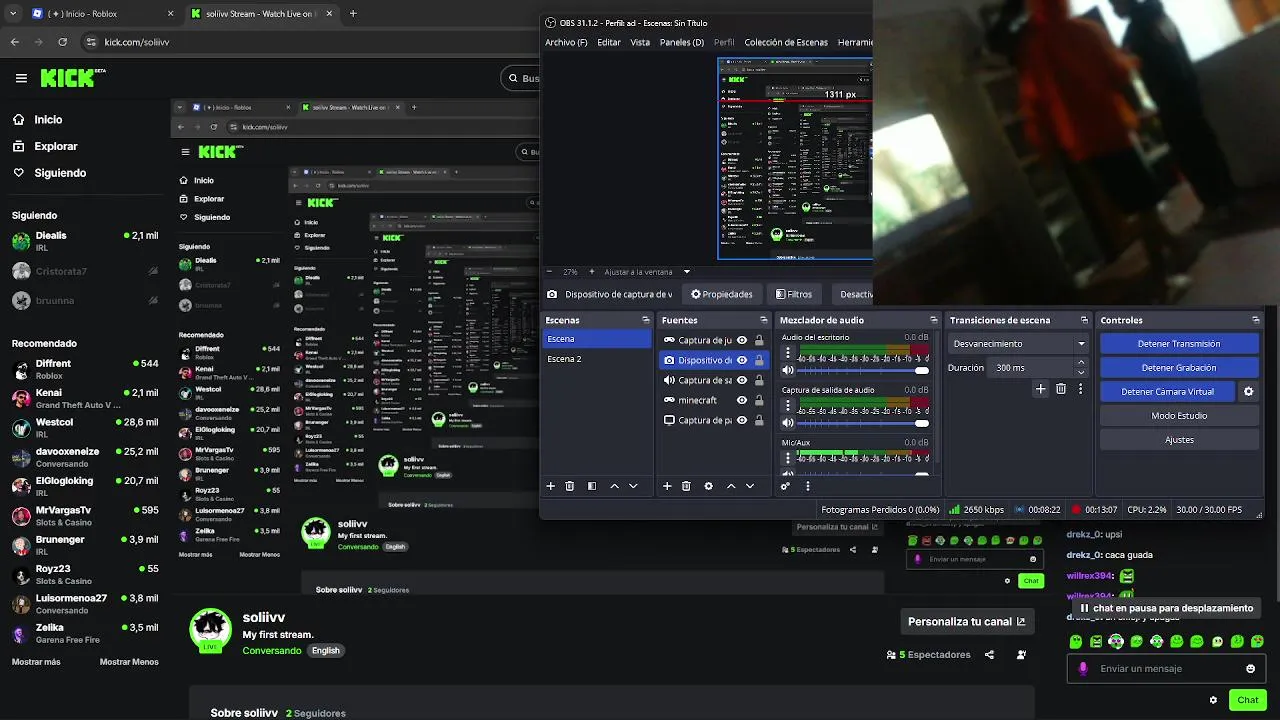Remove the transition with the trash icon under Duración
The image size is (1280, 720).
(1061, 389)
